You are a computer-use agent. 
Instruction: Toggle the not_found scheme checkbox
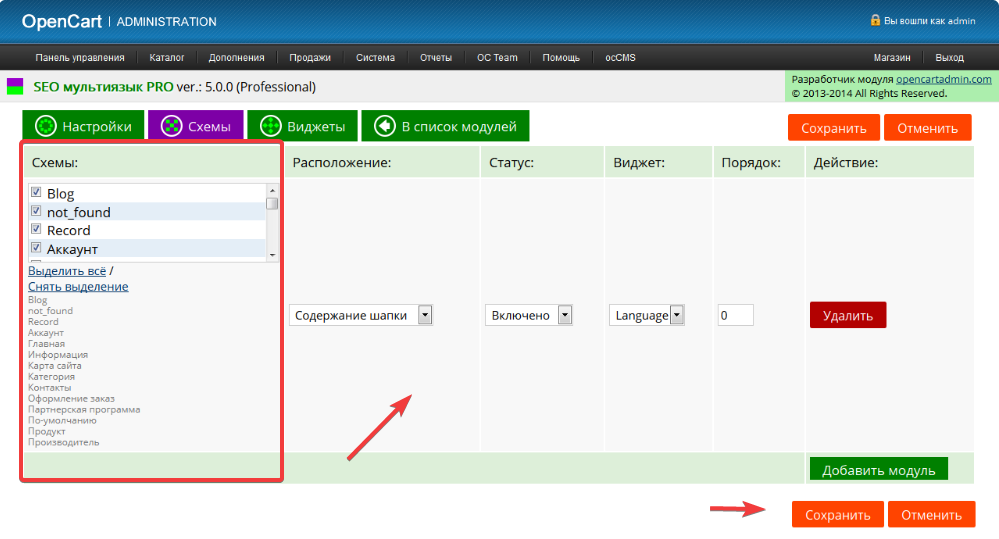pos(36,211)
